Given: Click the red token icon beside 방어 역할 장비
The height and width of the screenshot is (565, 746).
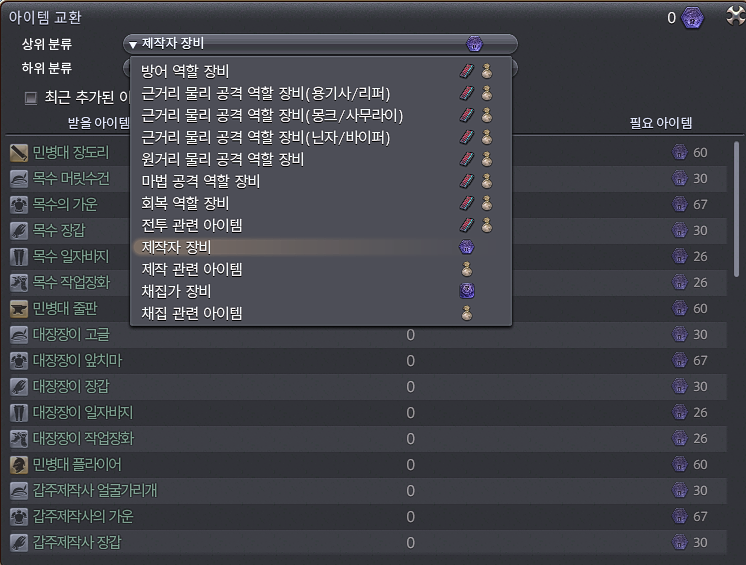Looking at the screenshot, I should tap(467, 71).
